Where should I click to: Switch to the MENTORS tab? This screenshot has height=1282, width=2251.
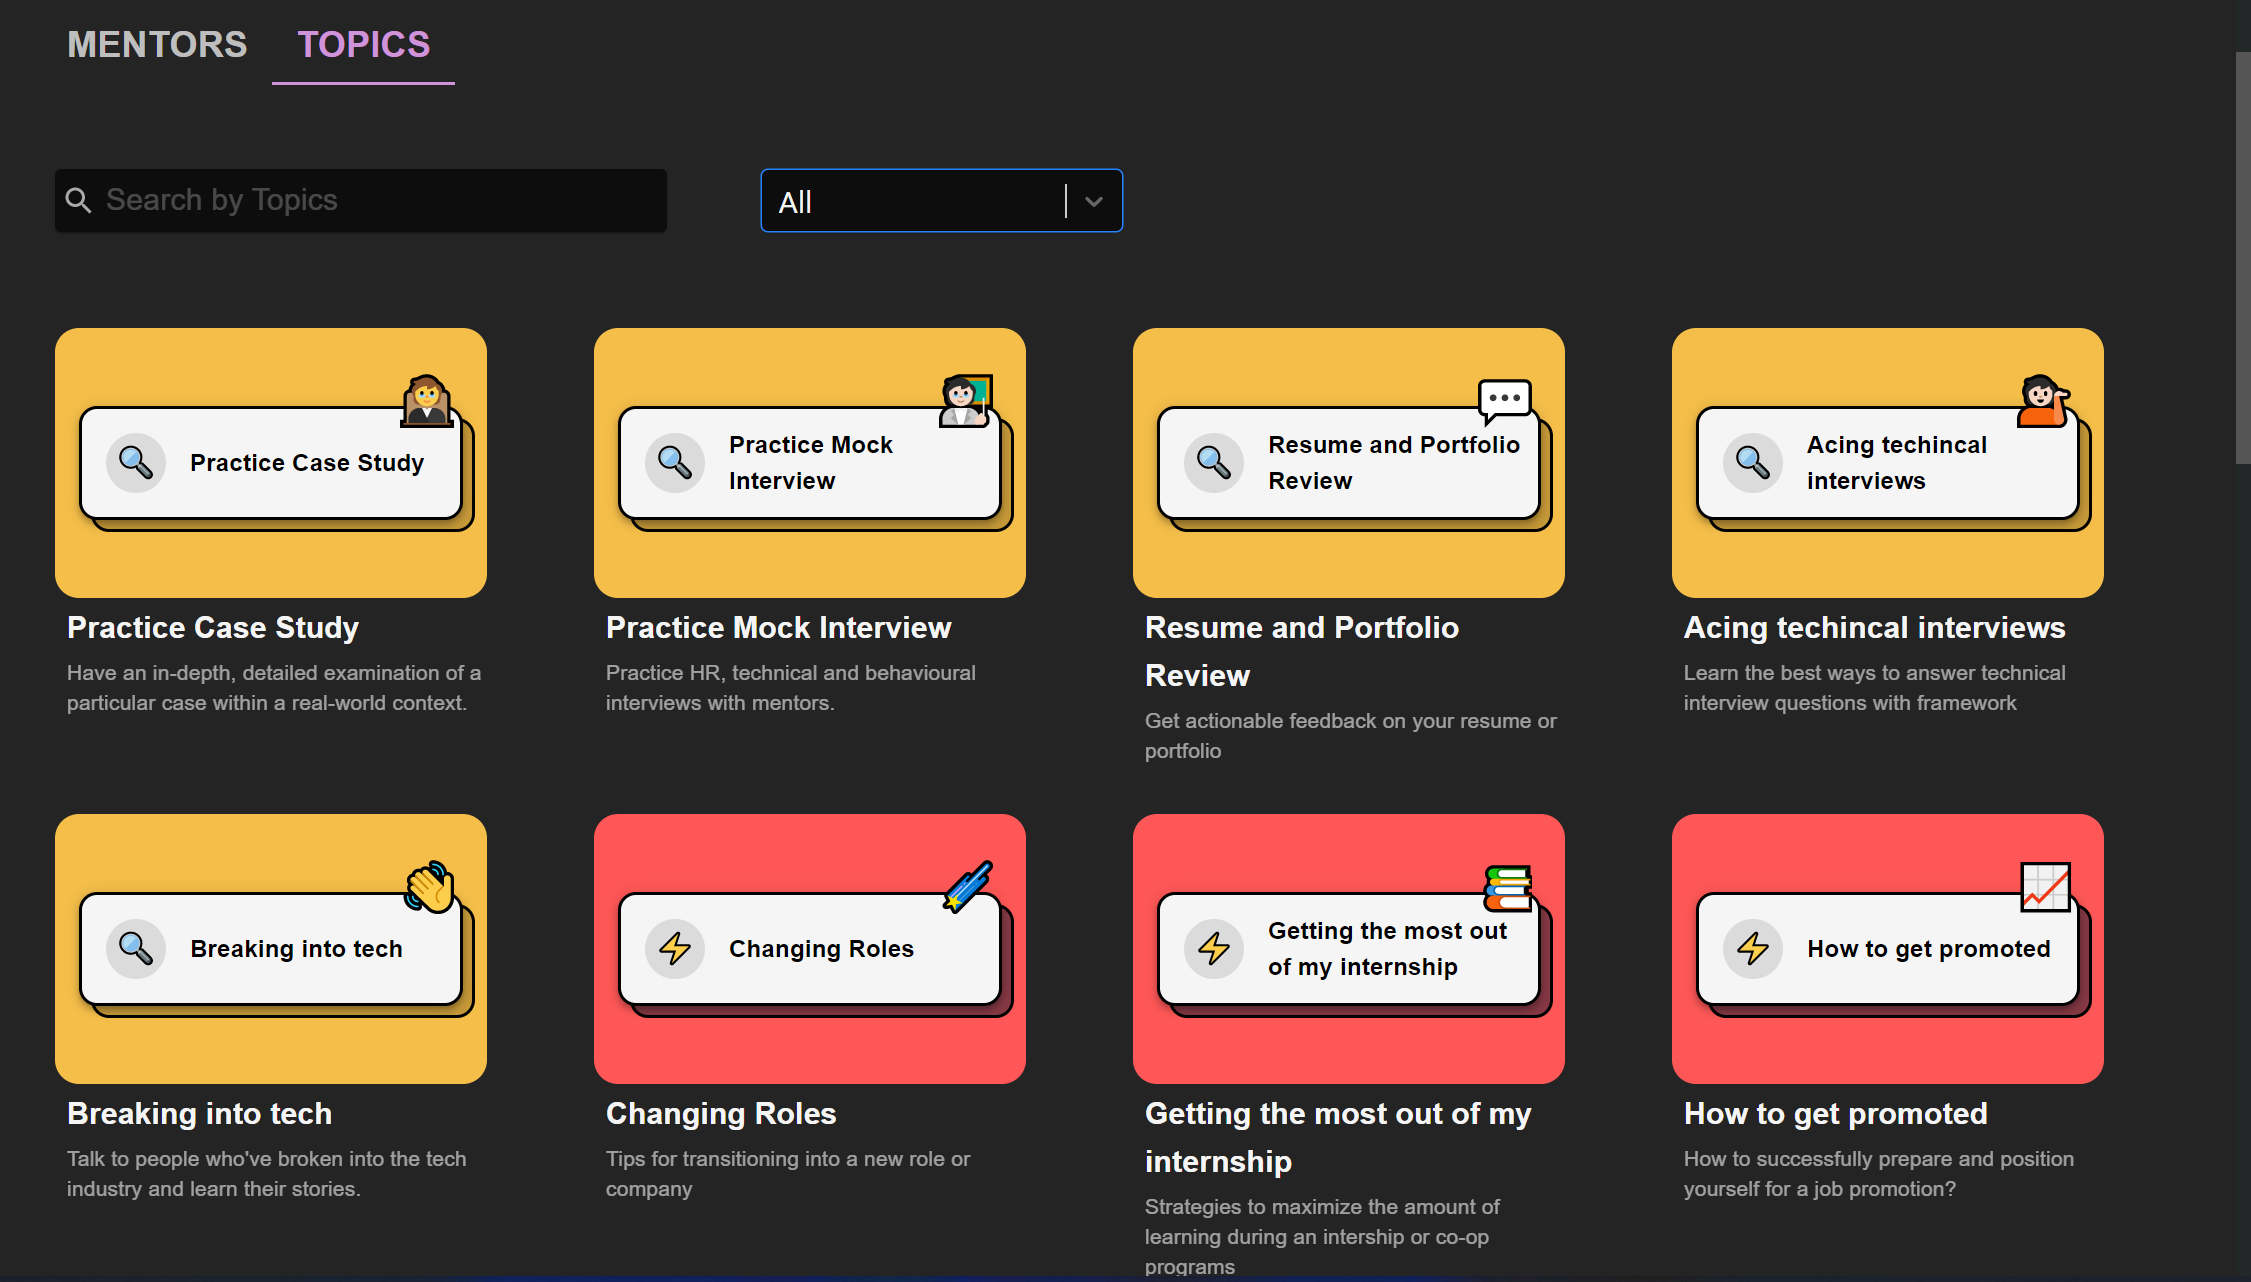(157, 44)
